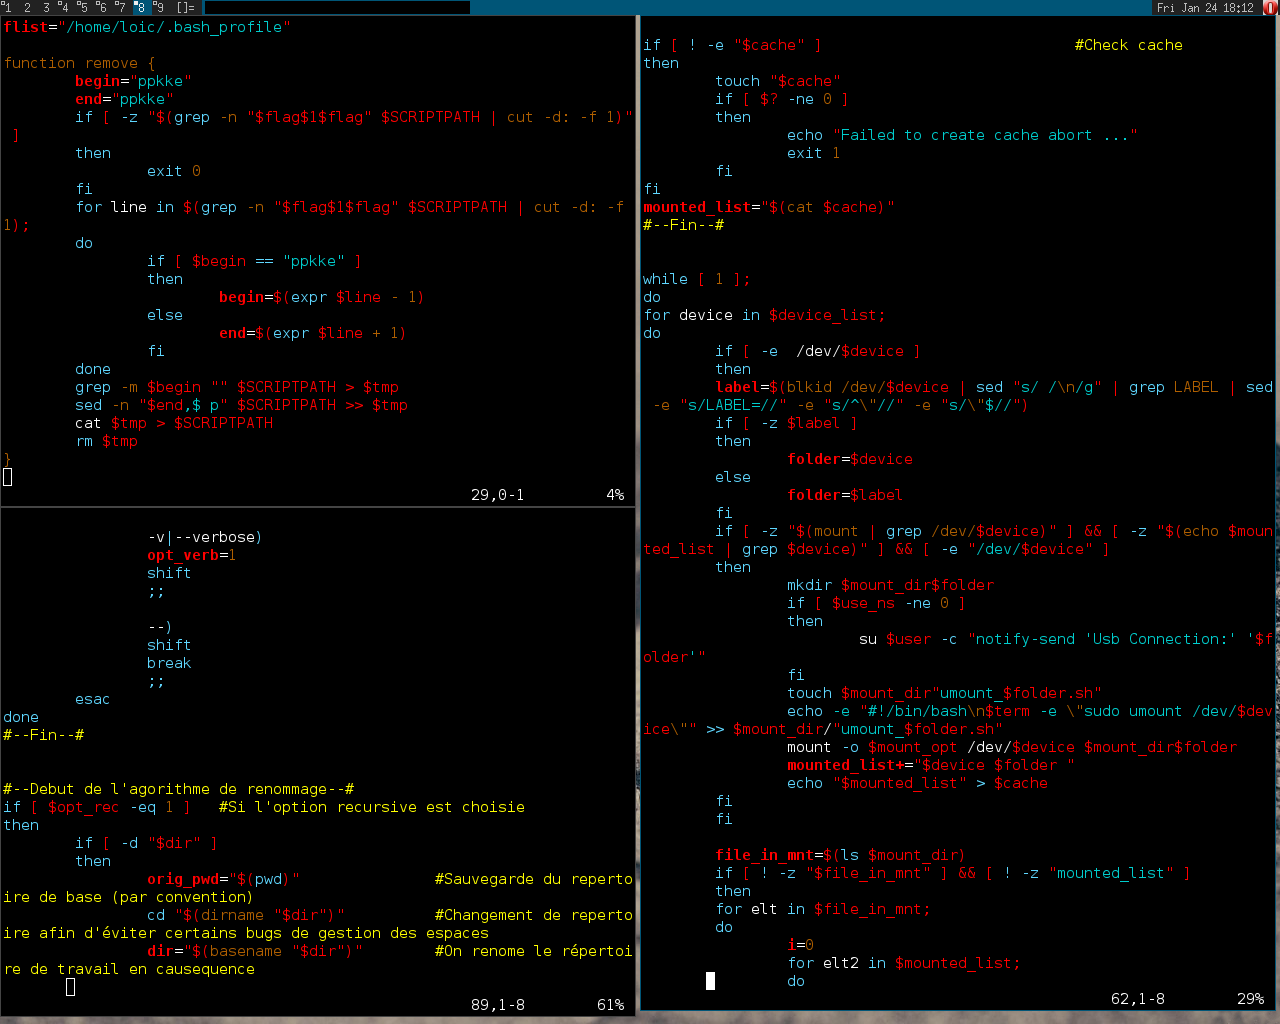Click the 'end=$(expr $line + 1)' line

(x=313, y=333)
